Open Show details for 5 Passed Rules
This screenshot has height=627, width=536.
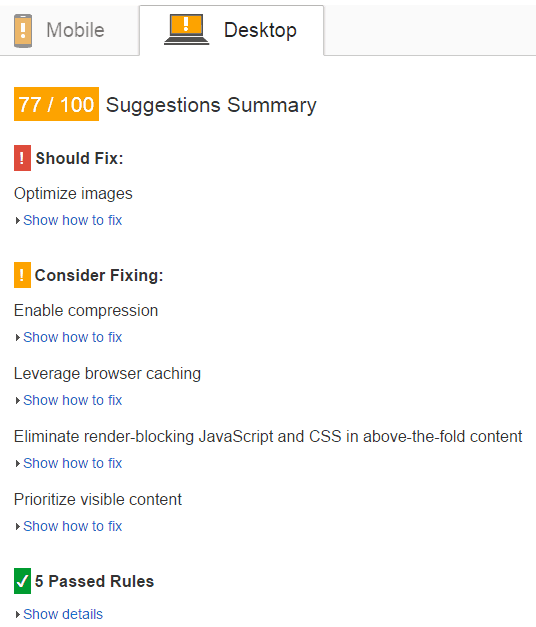point(63,614)
